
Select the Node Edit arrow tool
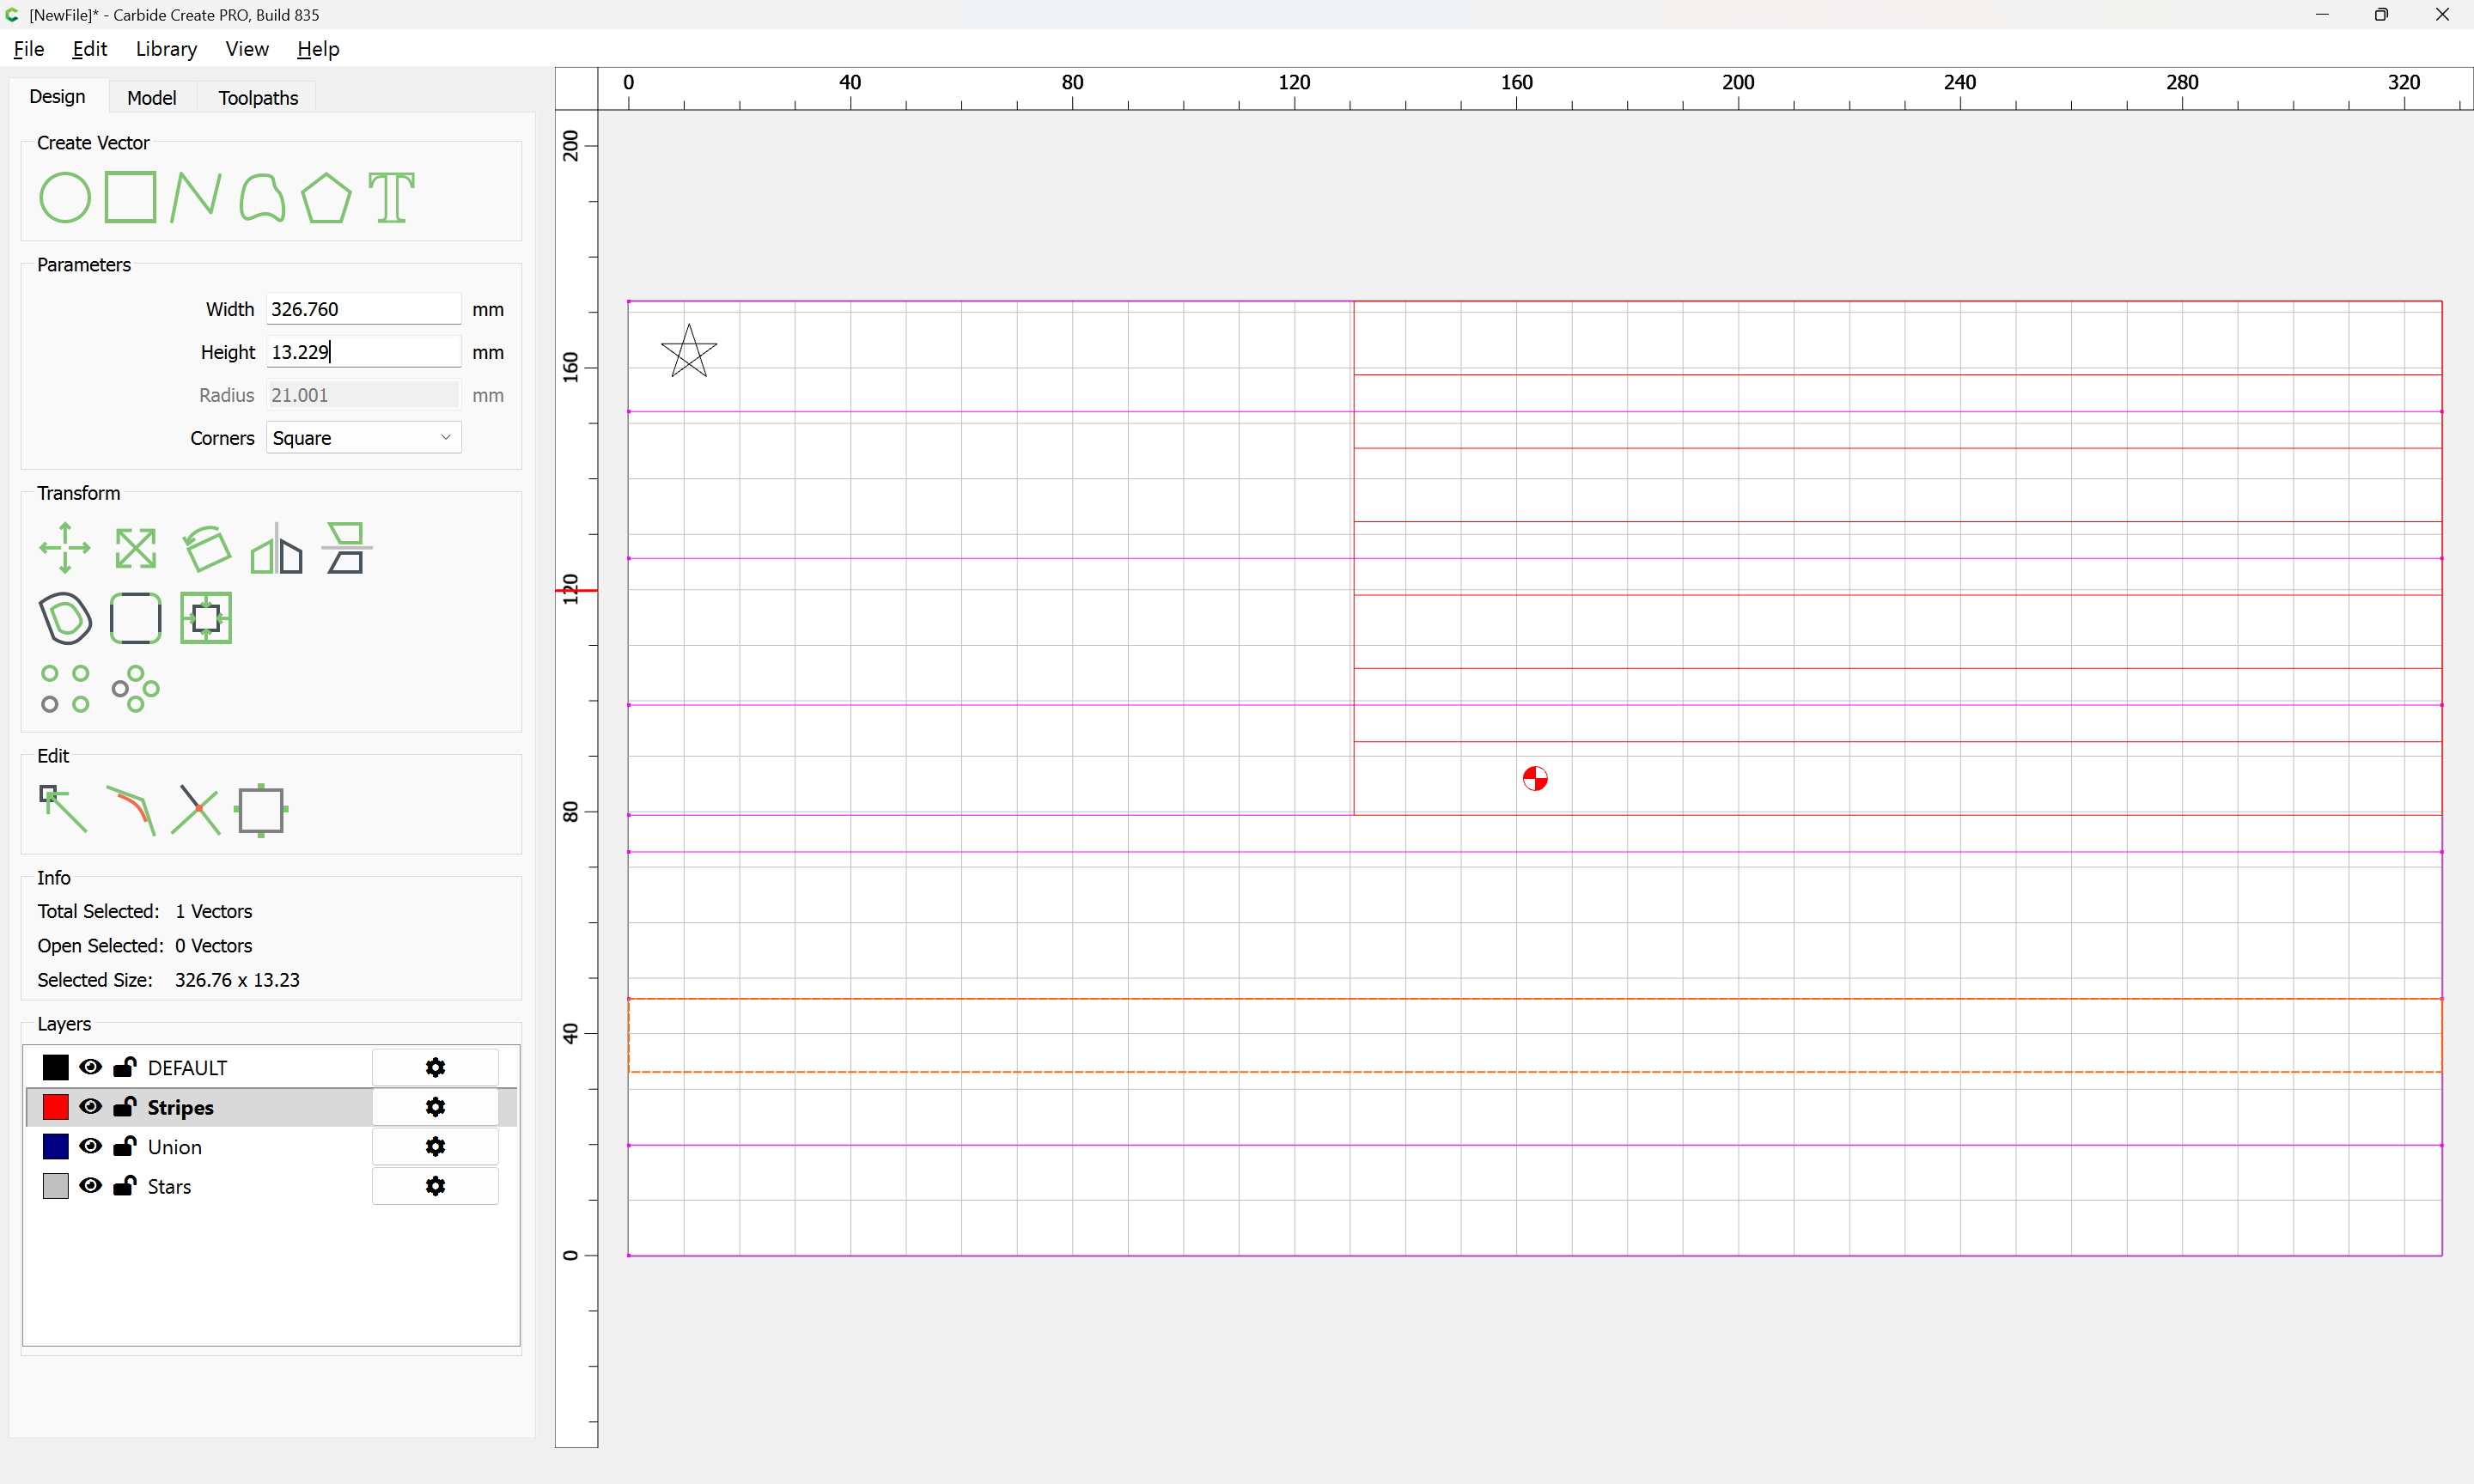63,809
